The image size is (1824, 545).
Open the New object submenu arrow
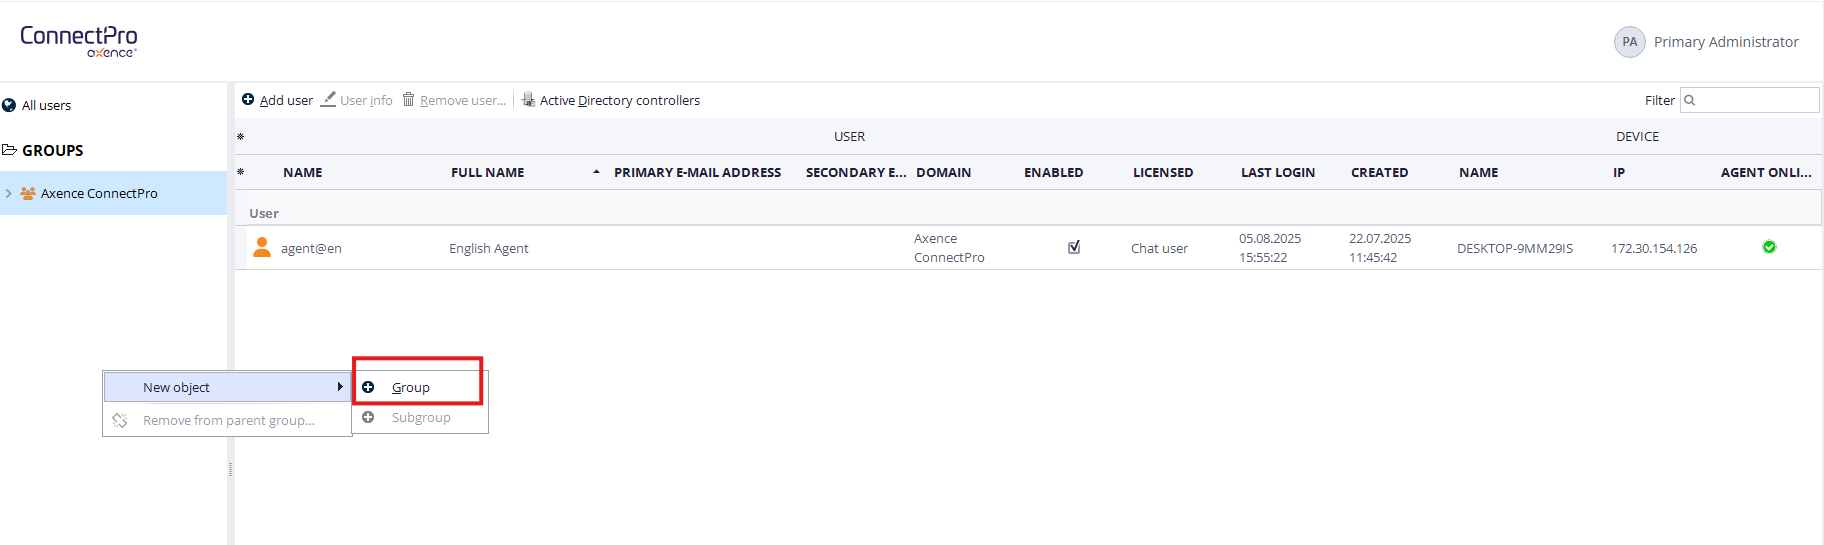[340, 387]
